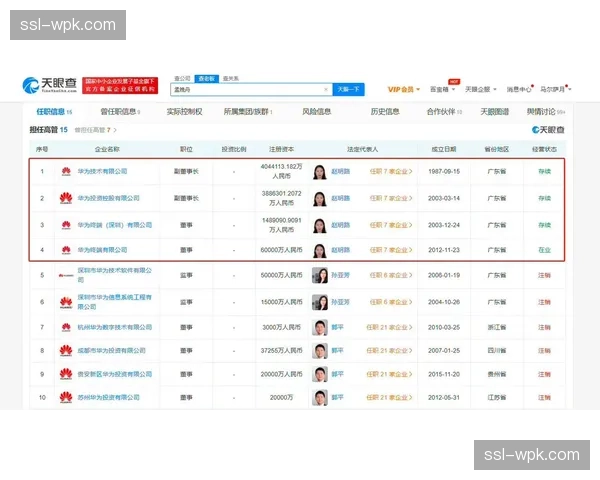Click the 天眼一下 search button
The image size is (600, 480).
tap(348, 89)
